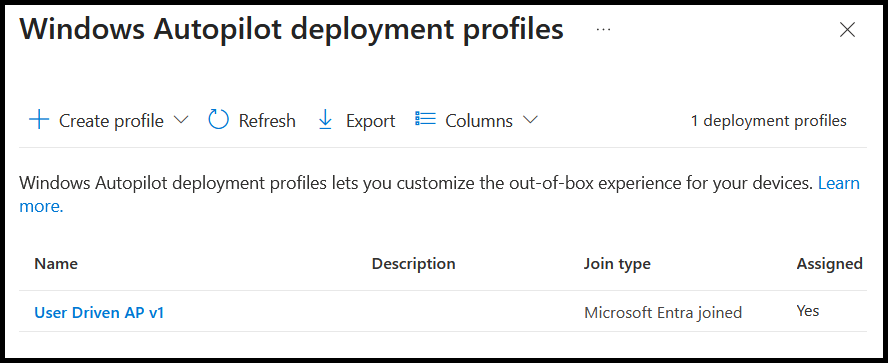Image resolution: width=888 pixels, height=363 pixels.
Task: Sort by the Join type column header
Action: 617,264
